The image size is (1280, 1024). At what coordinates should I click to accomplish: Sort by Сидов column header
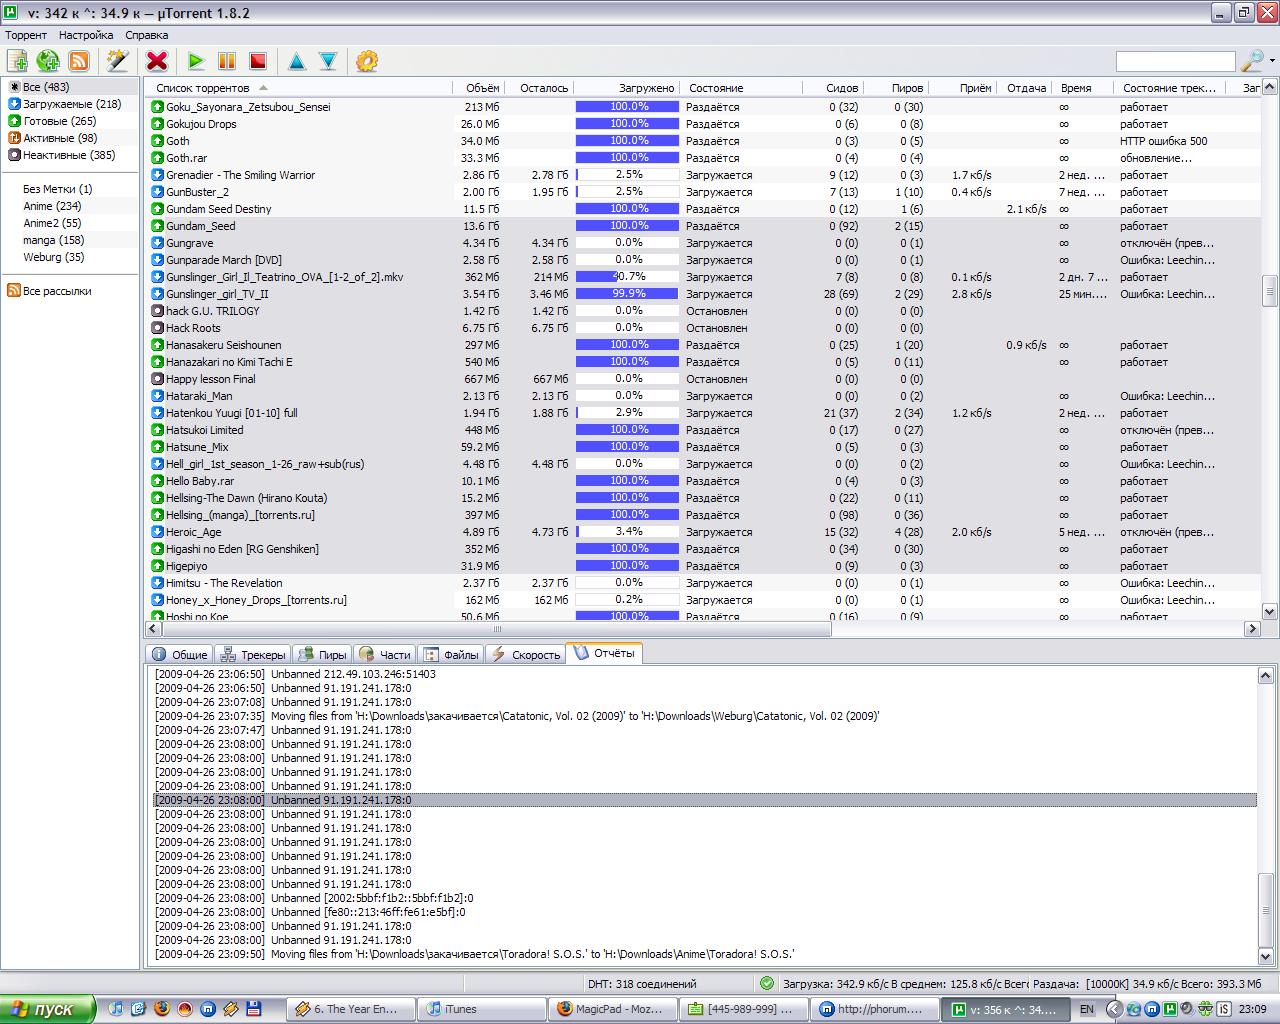[x=834, y=88]
